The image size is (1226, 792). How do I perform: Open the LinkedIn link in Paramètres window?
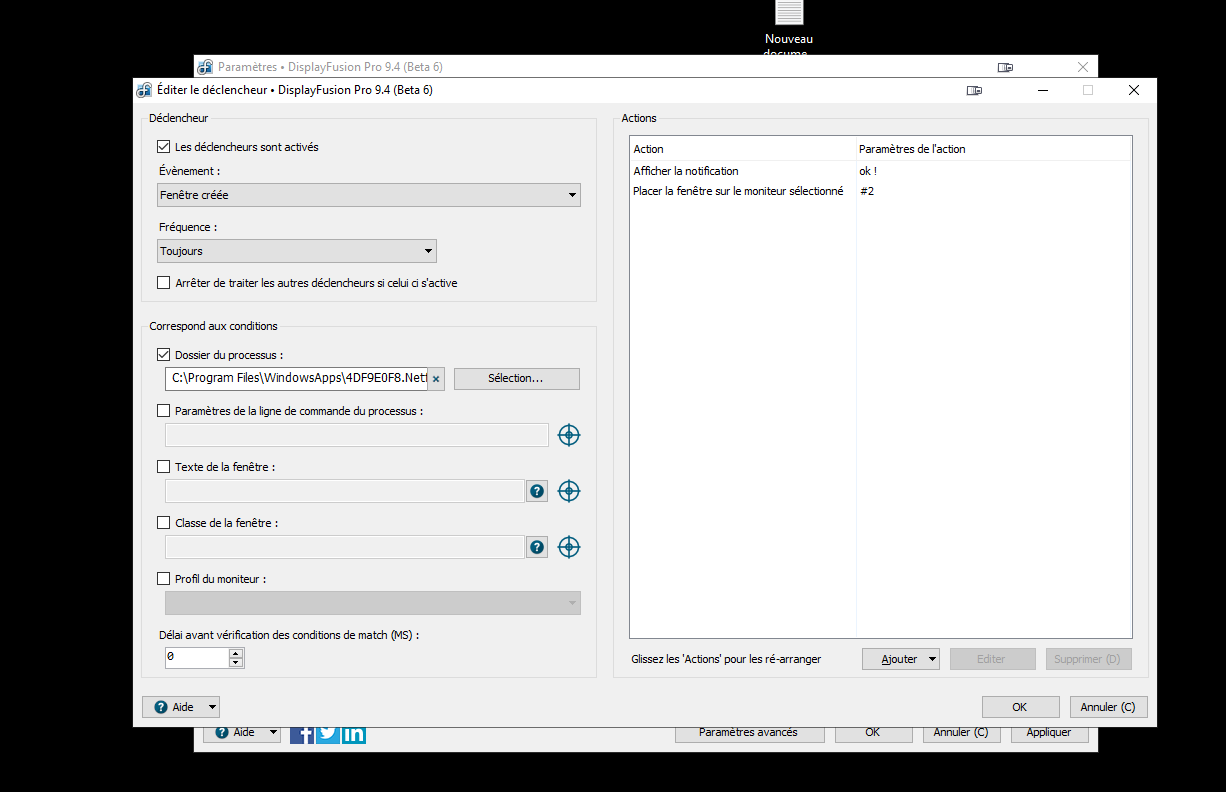(x=353, y=733)
